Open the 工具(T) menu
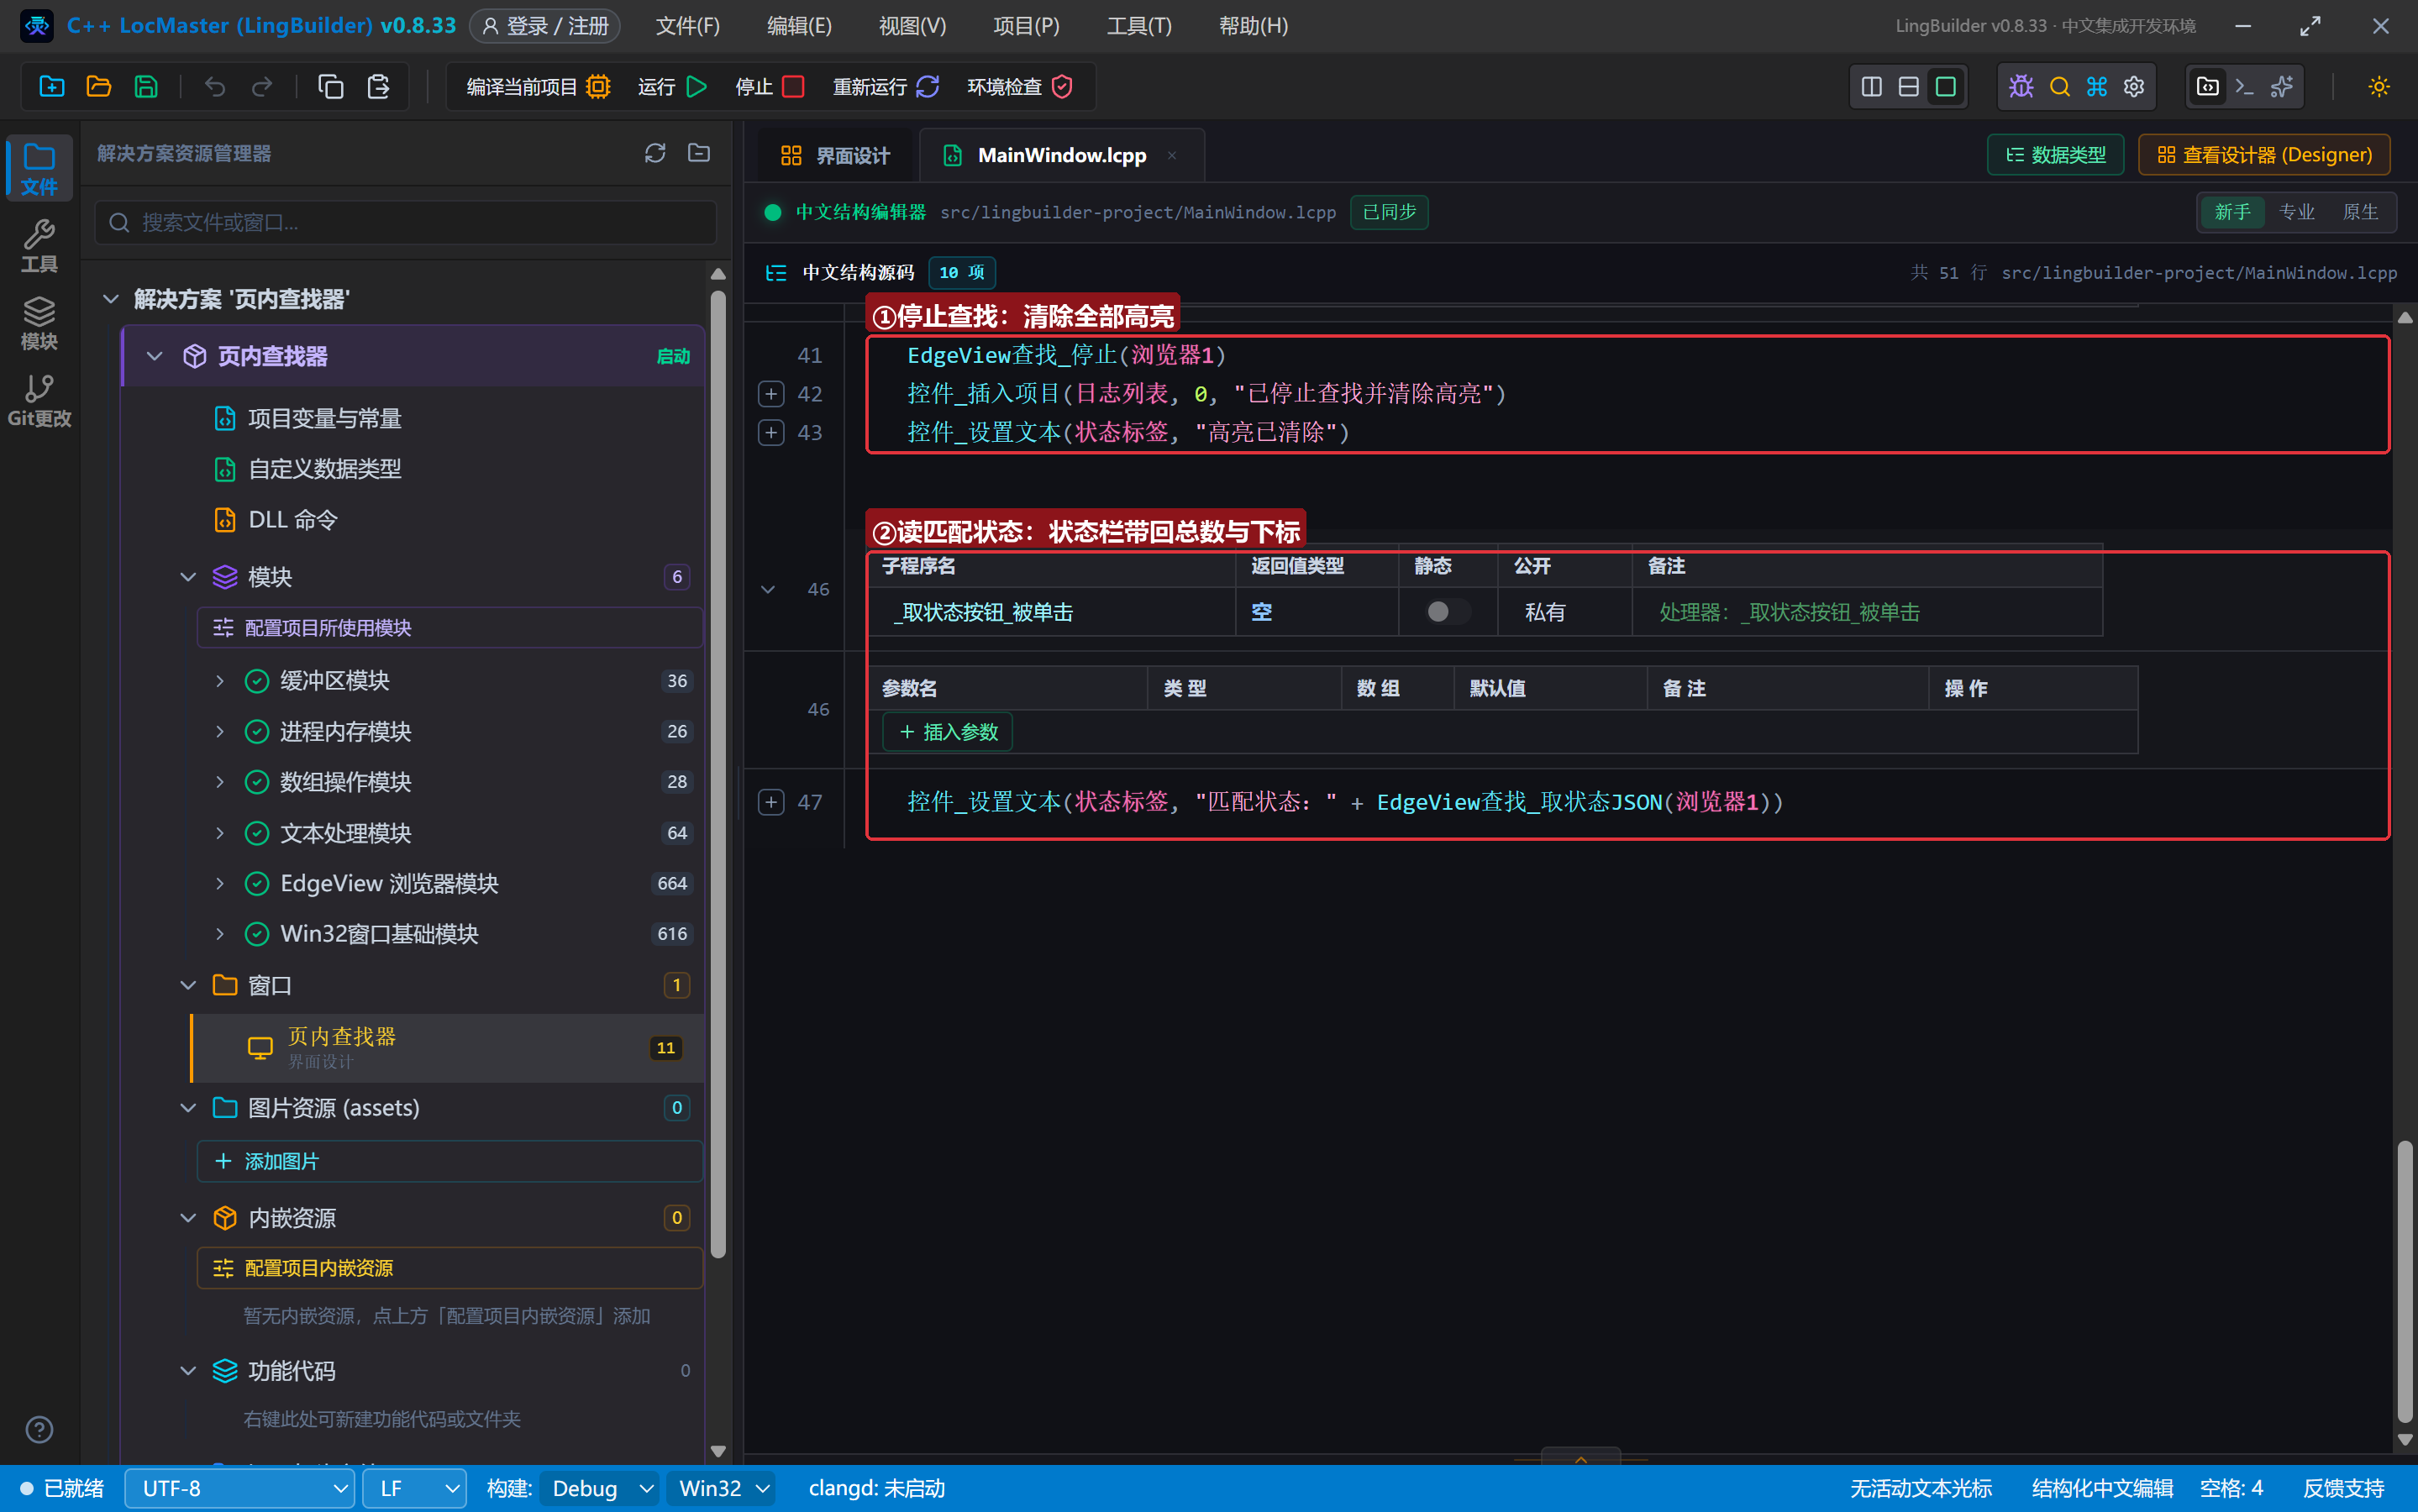Image resolution: width=2418 pixels, height=1512 pixels. point(1139,26)
